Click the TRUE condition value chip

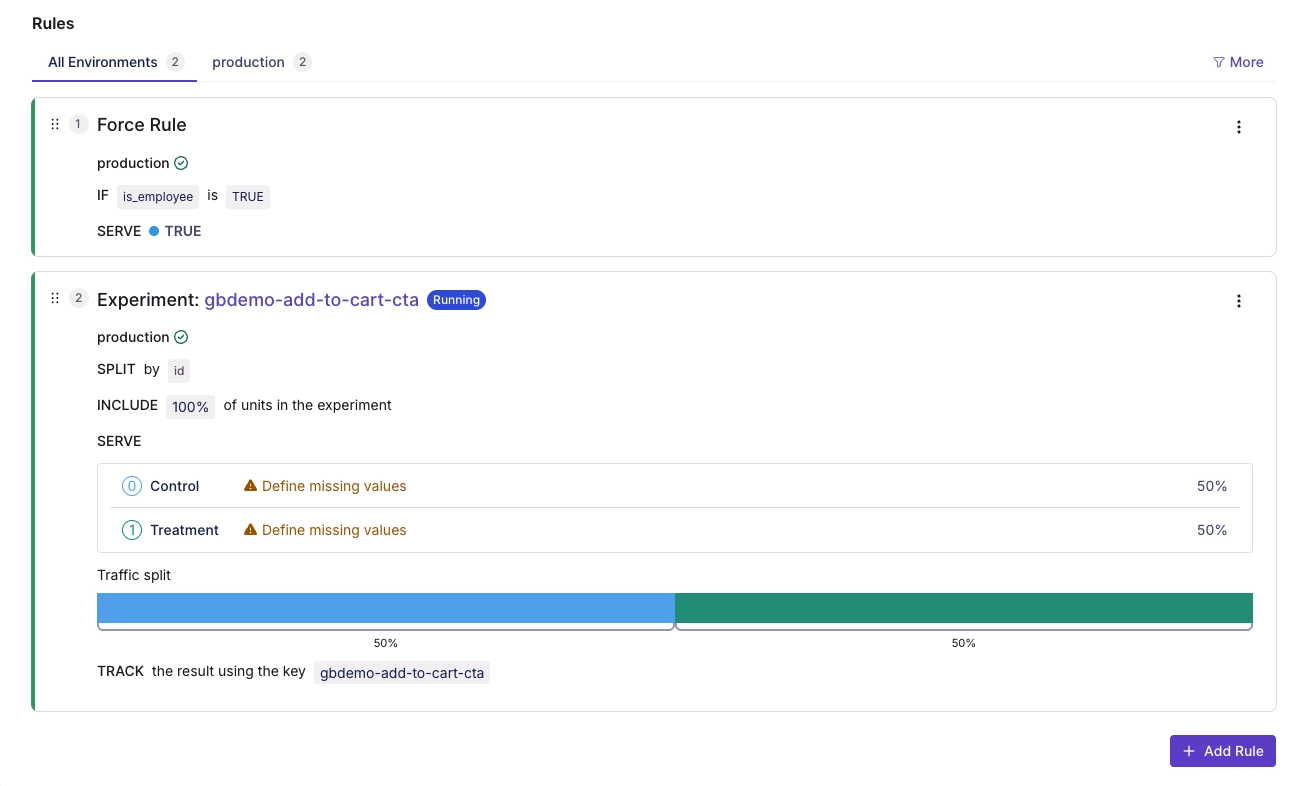point(248,197)
